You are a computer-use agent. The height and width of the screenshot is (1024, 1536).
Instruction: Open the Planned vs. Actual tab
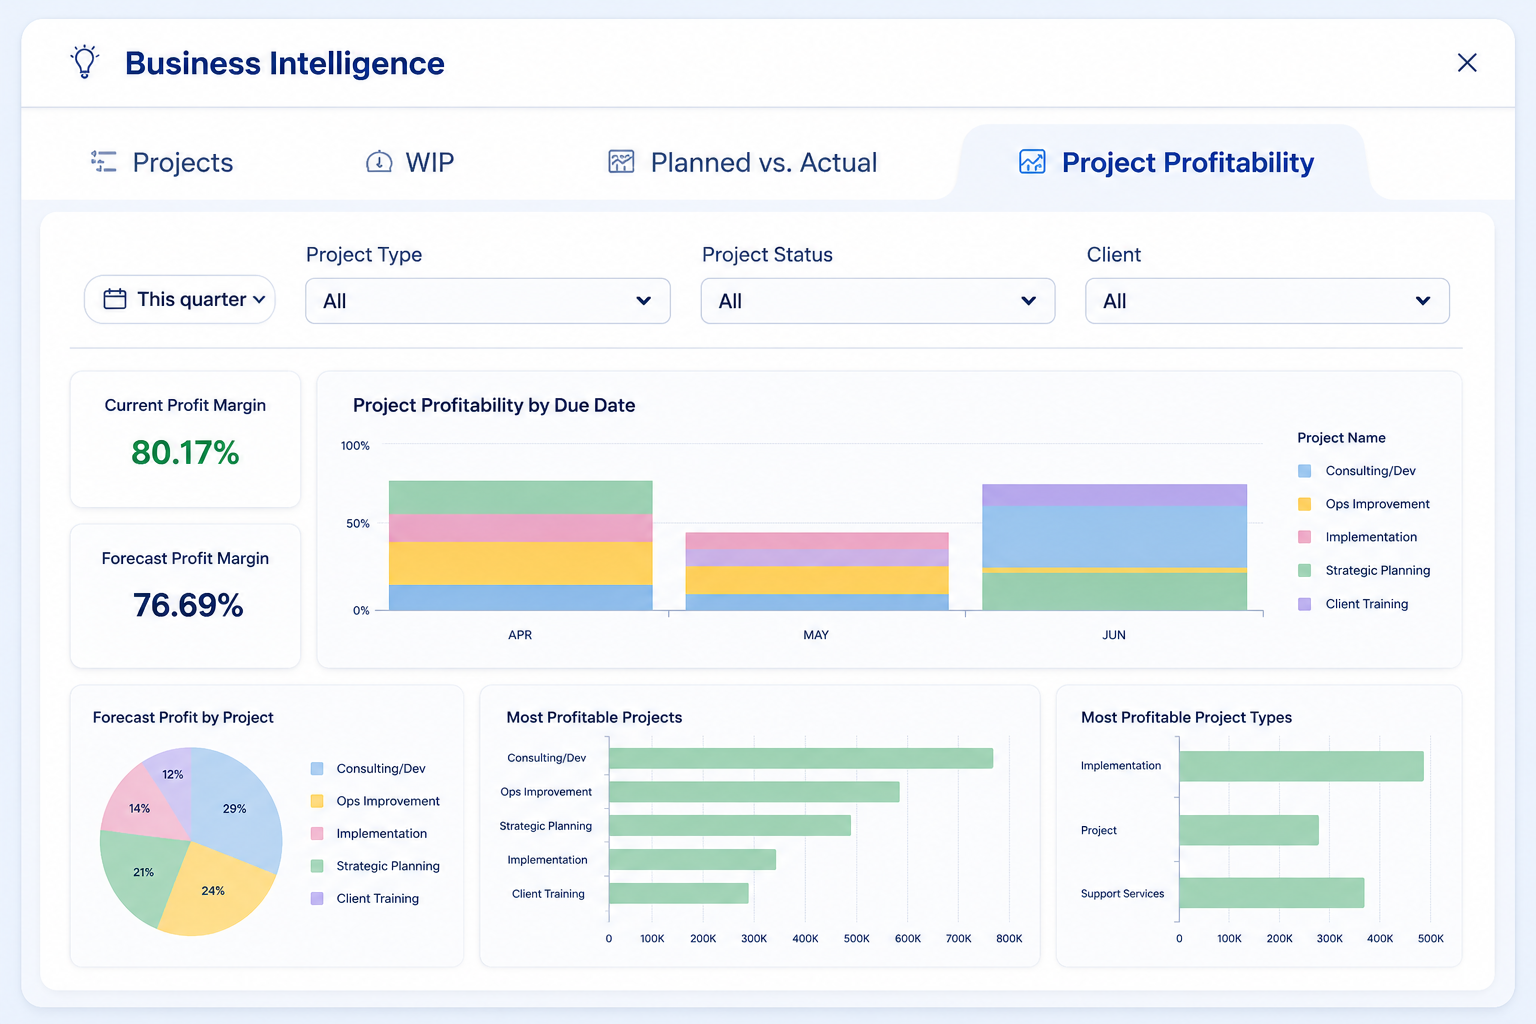pyautogui.click(x=743, y=162)
